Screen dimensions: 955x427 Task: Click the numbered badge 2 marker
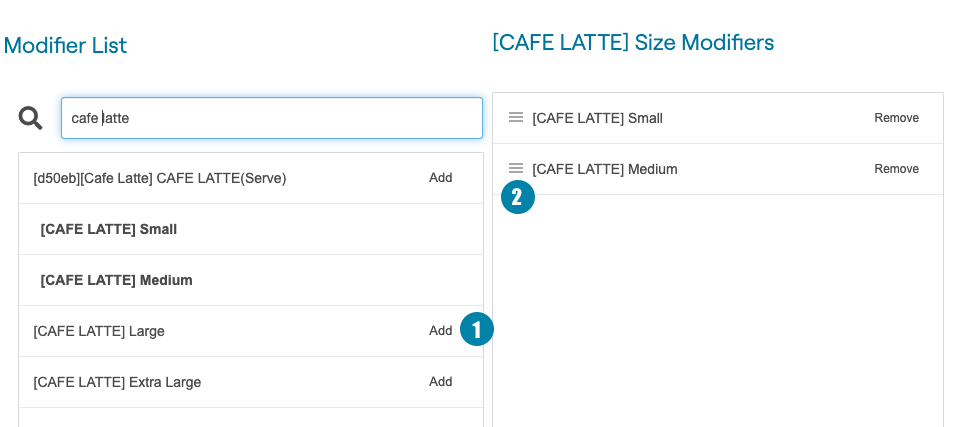pos(517,197)
